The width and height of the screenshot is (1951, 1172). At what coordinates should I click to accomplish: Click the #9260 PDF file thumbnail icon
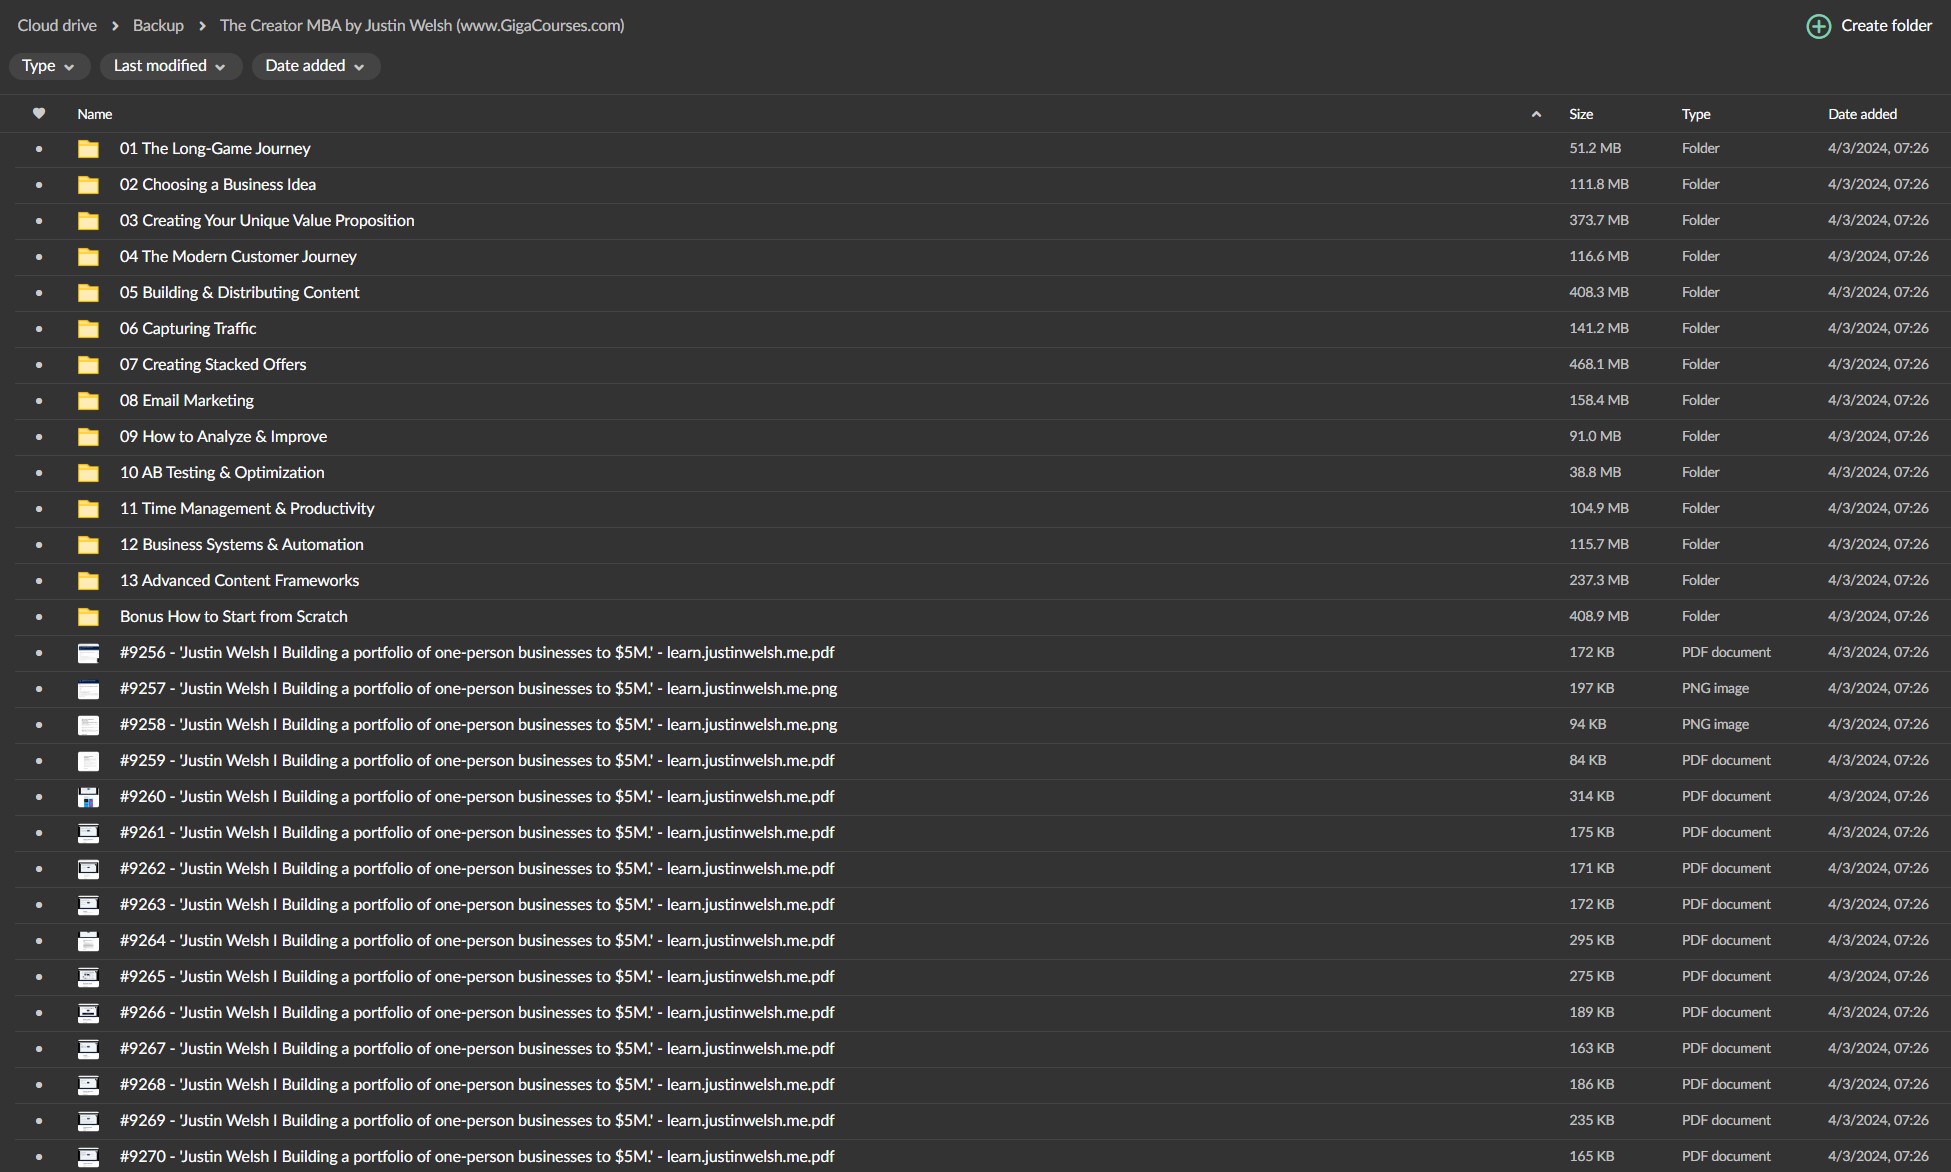pos(88,797)
